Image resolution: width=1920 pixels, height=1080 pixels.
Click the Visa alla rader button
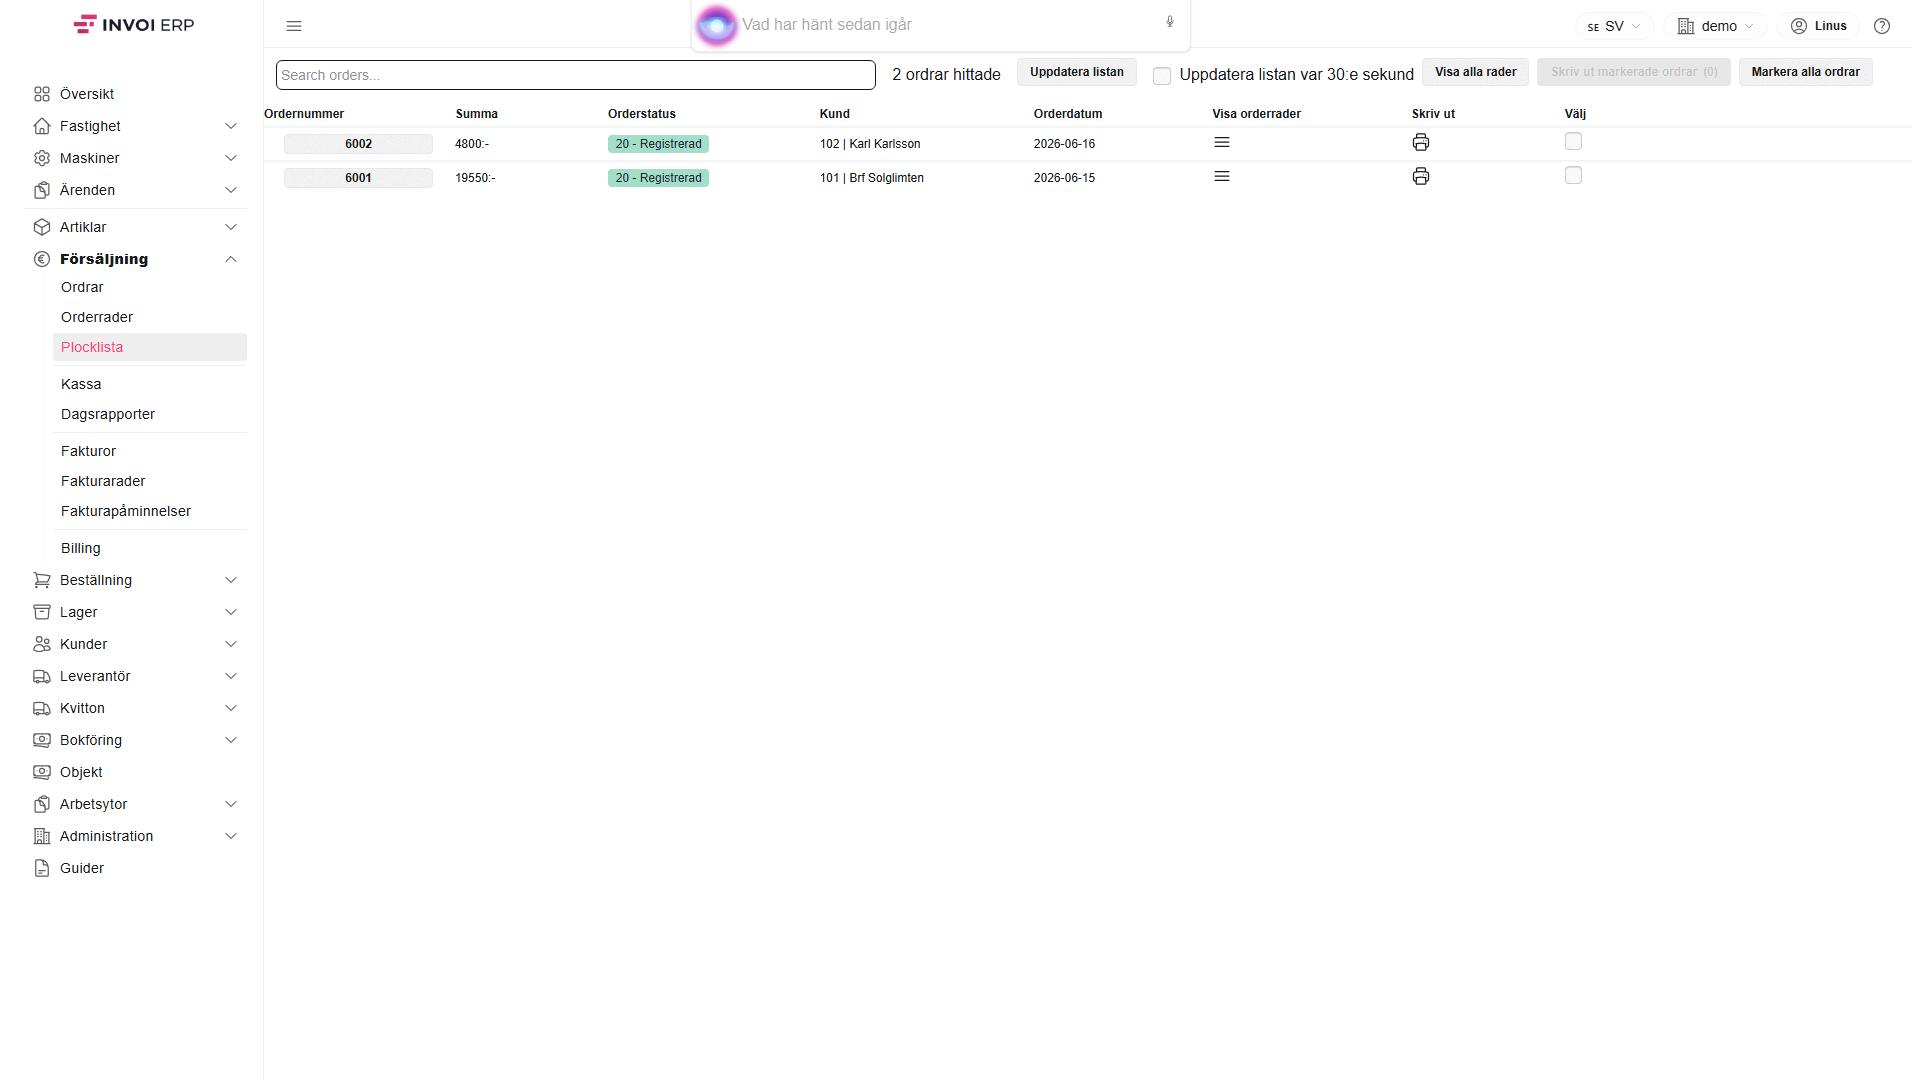1475,72
